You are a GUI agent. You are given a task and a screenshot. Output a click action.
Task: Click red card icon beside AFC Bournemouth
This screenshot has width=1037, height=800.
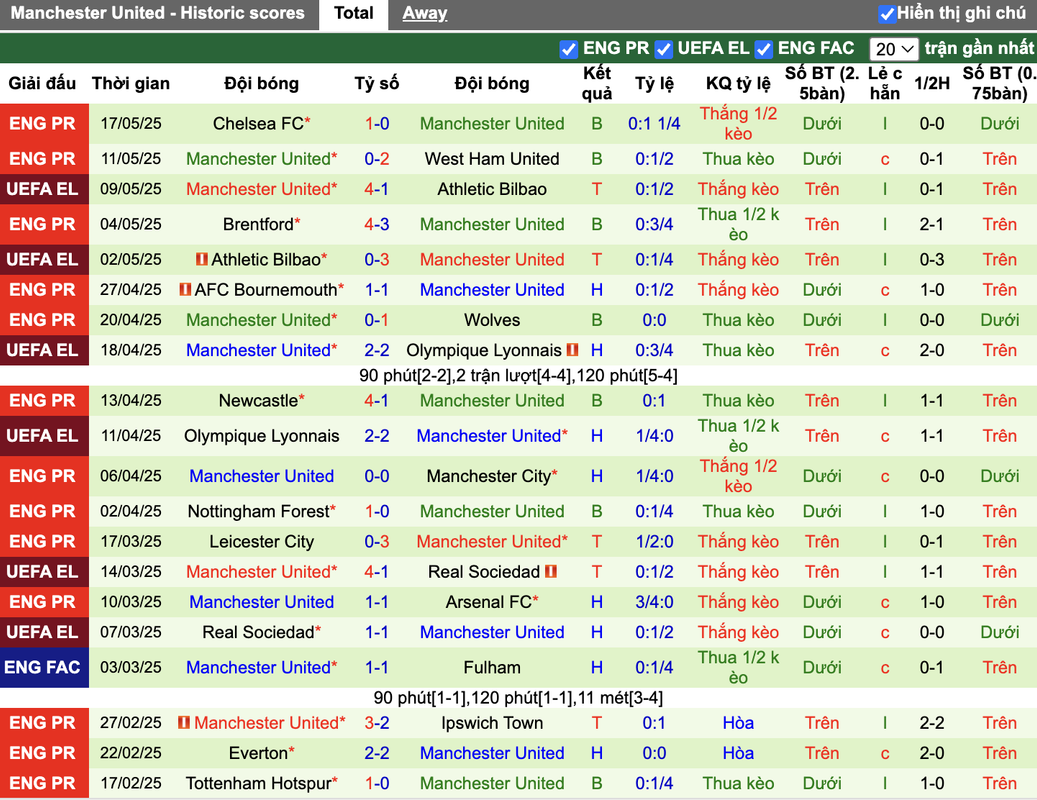[x=185, y=290]
